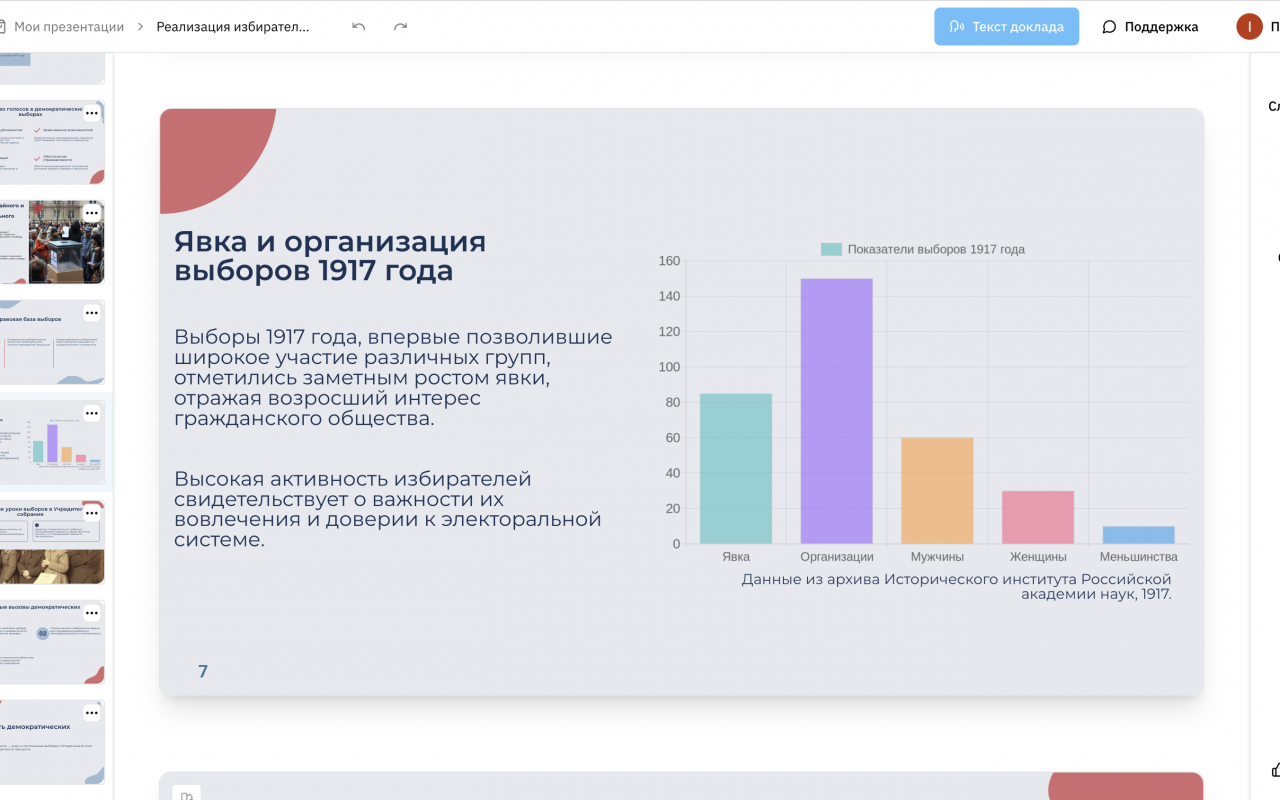Open three-dot menu on правовая база thumbnail
This screenshot has height=800, width=1280.
tap(92, 313)
